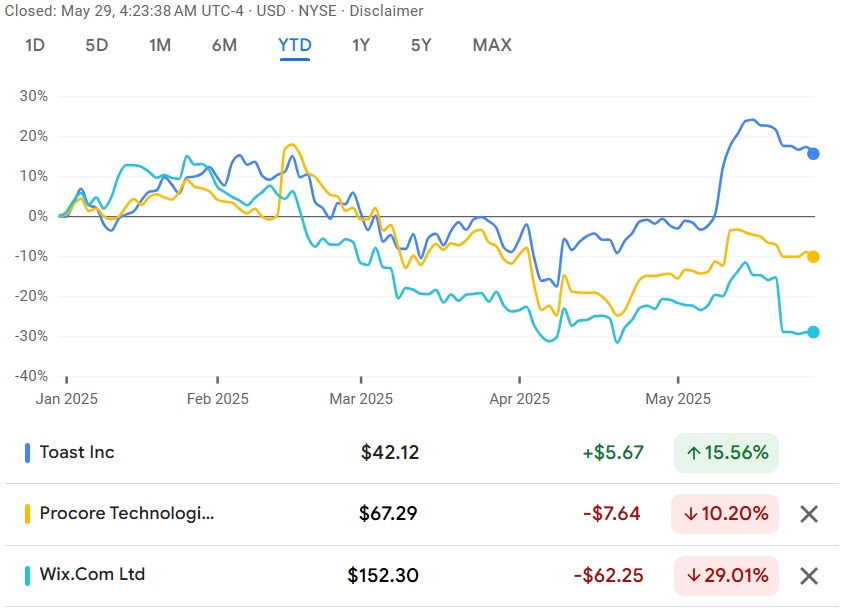
Task: Switch to the 5D range tab
Action: coord(97,45)
